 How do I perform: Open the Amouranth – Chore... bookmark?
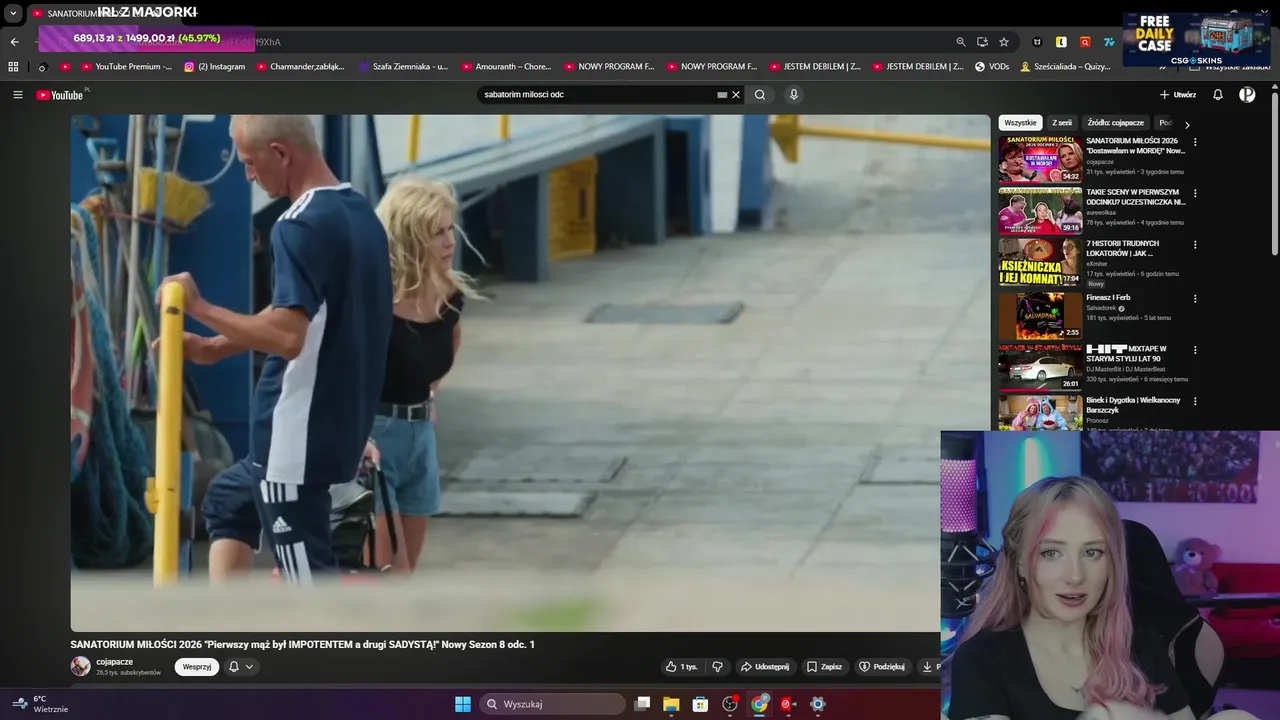[506, 67]
